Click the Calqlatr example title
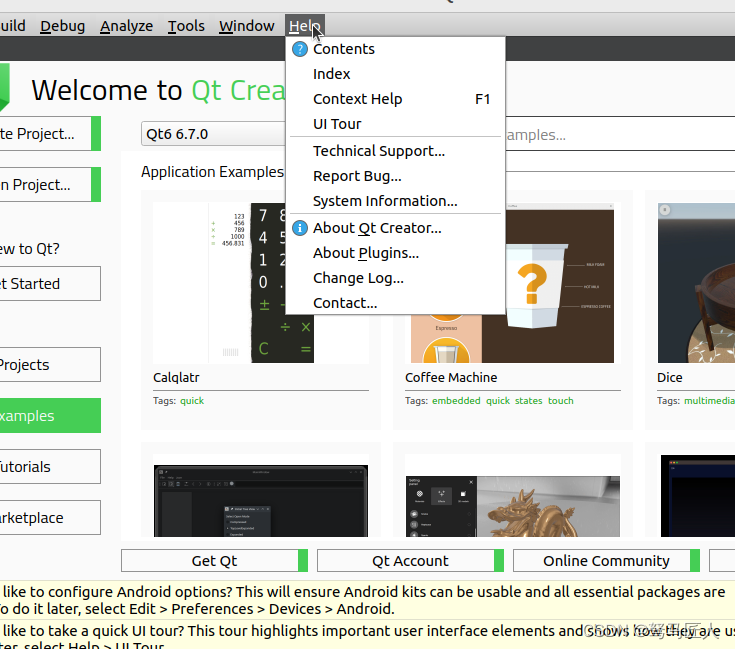Screen dimensions: 735x649 176,377
